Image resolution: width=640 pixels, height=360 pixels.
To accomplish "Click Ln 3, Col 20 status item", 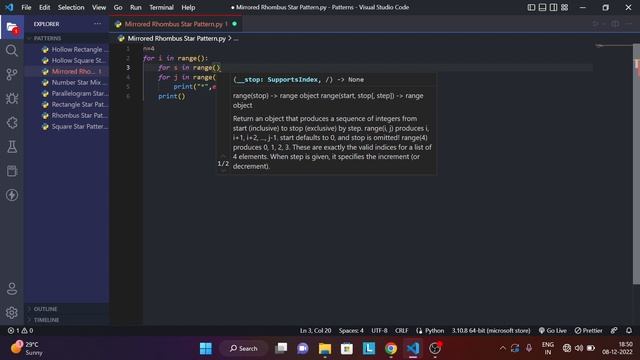I will tap(316, 331).
